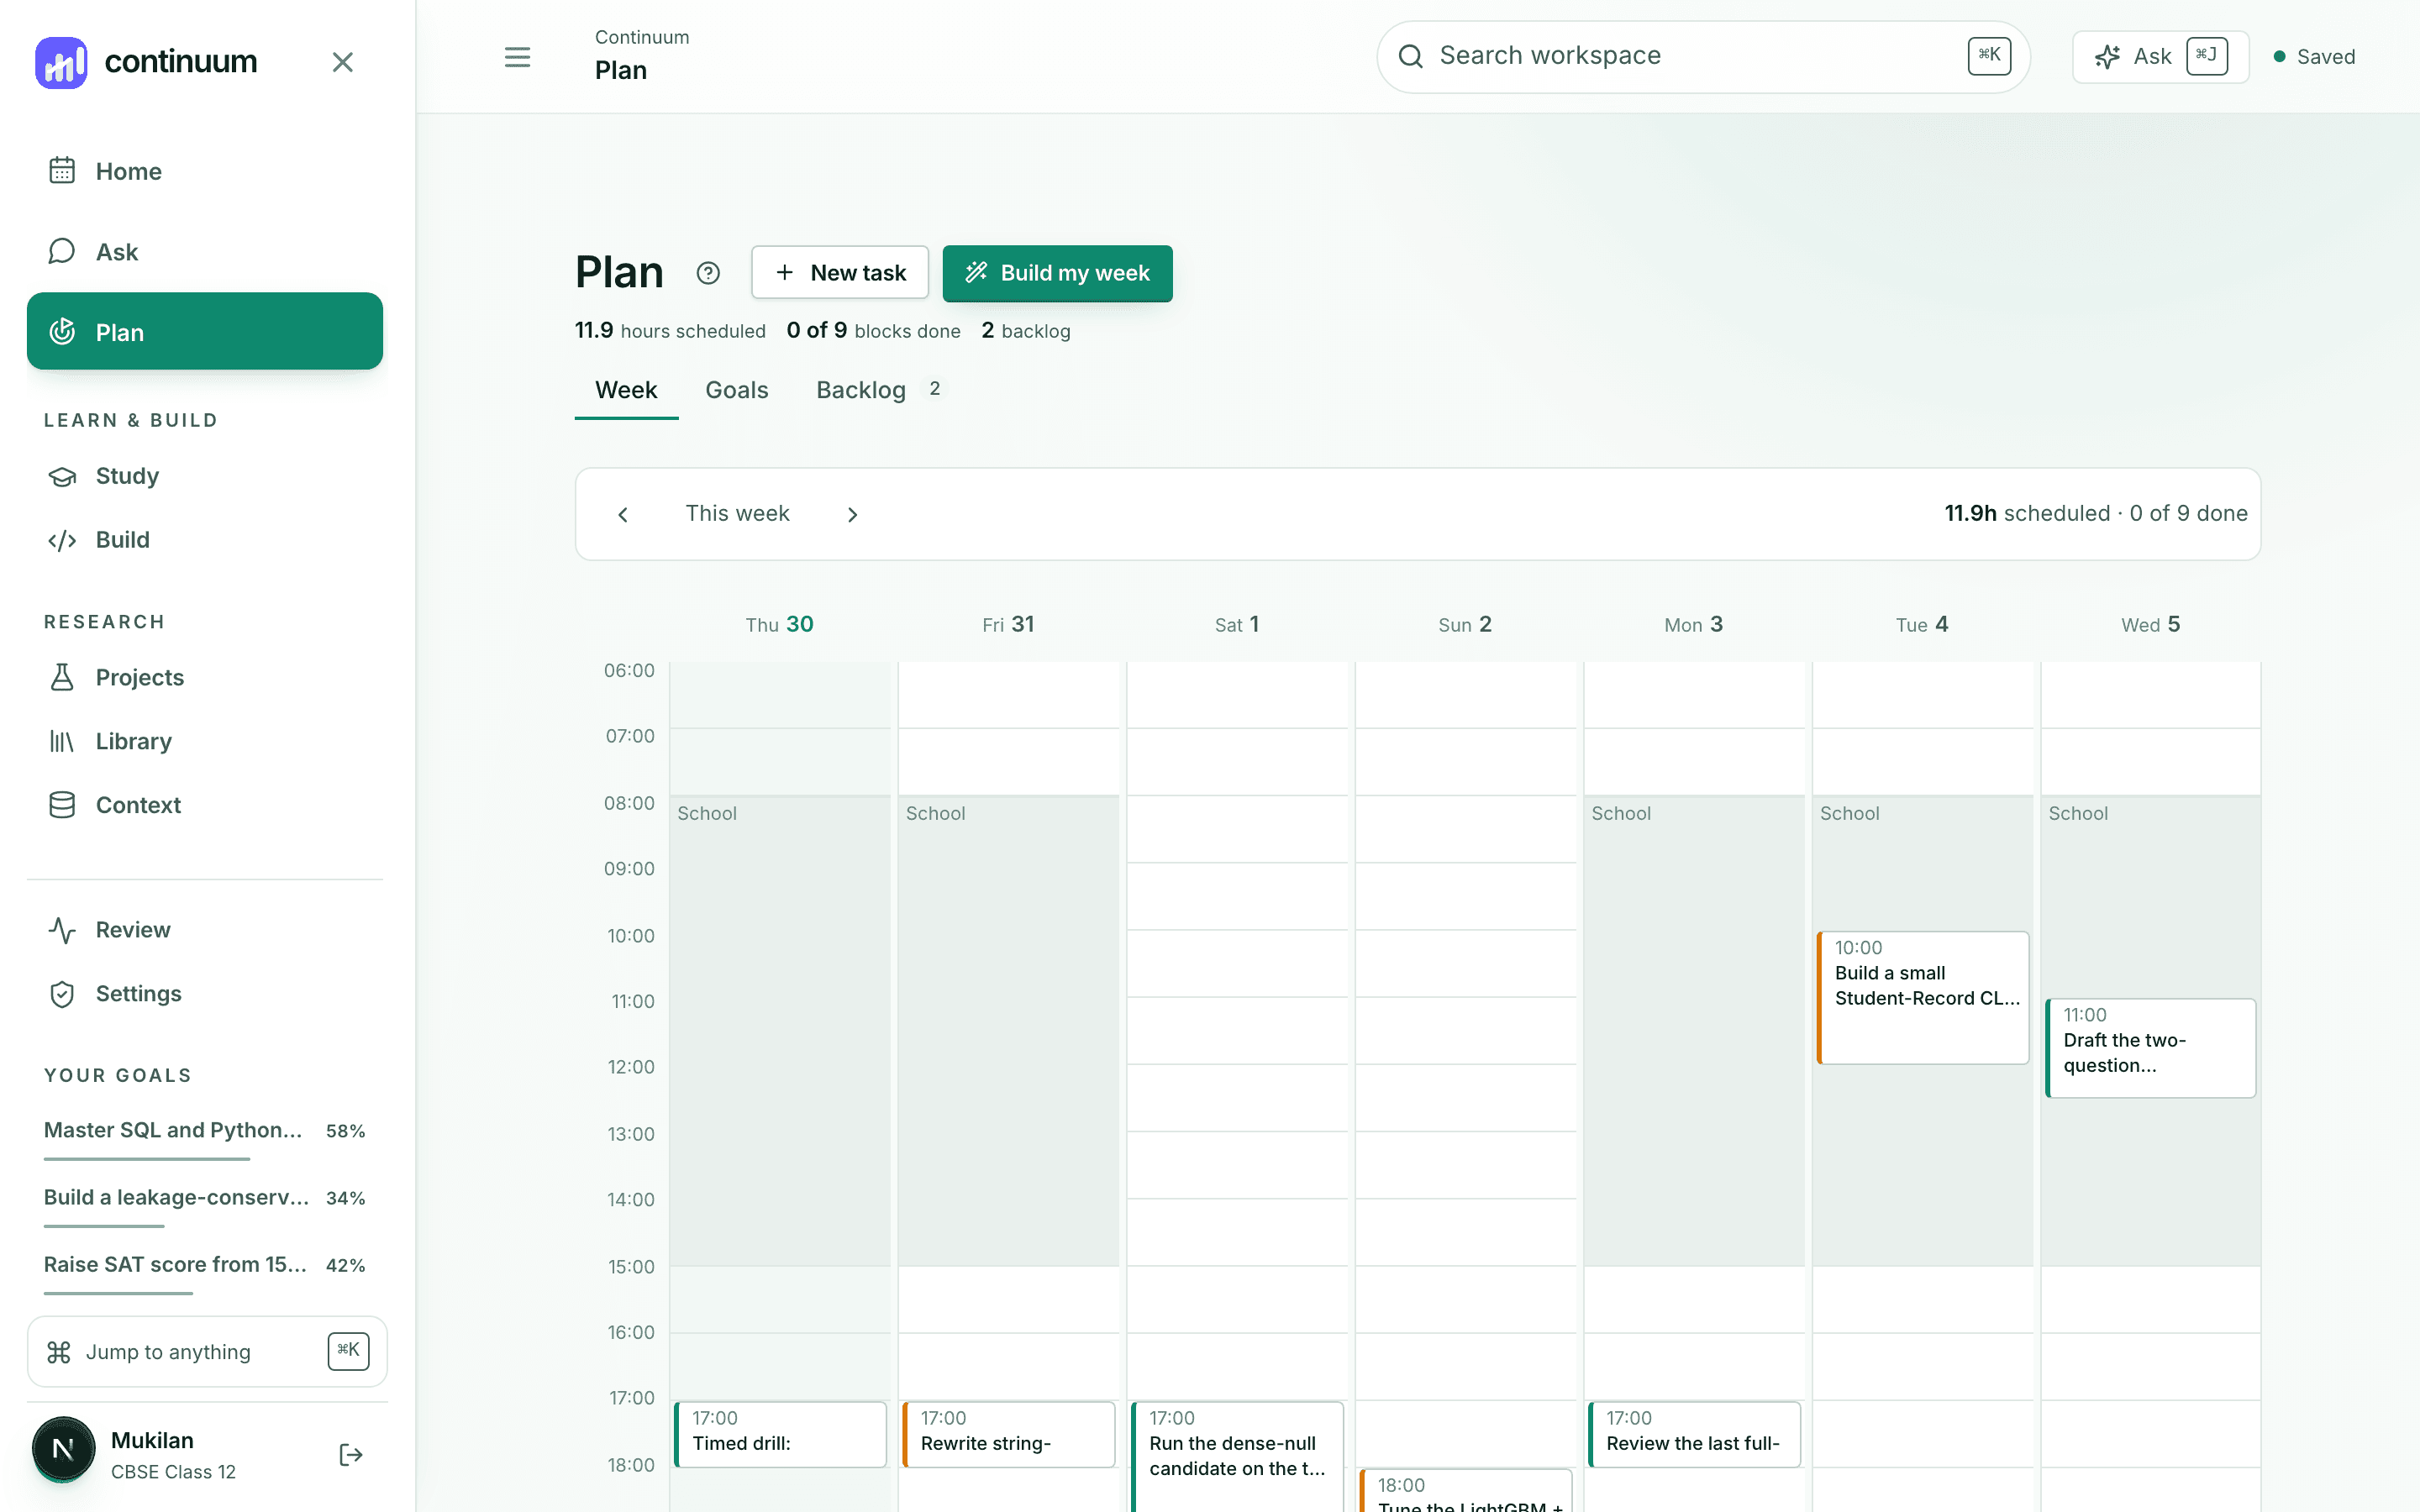Select the Mon 3 day header
Image resolution: width=2420 pixels, height=1512 pixels.
1694,624
